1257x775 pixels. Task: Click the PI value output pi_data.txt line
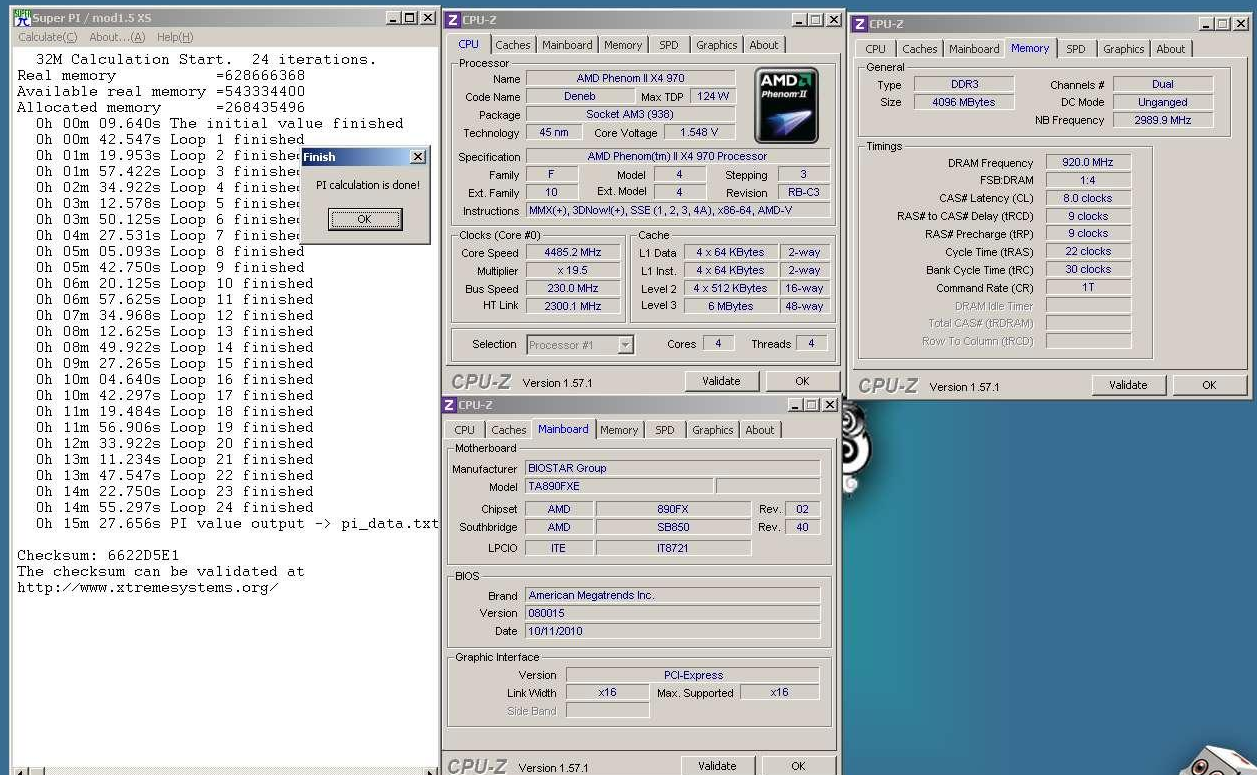[x=238, y=523]
